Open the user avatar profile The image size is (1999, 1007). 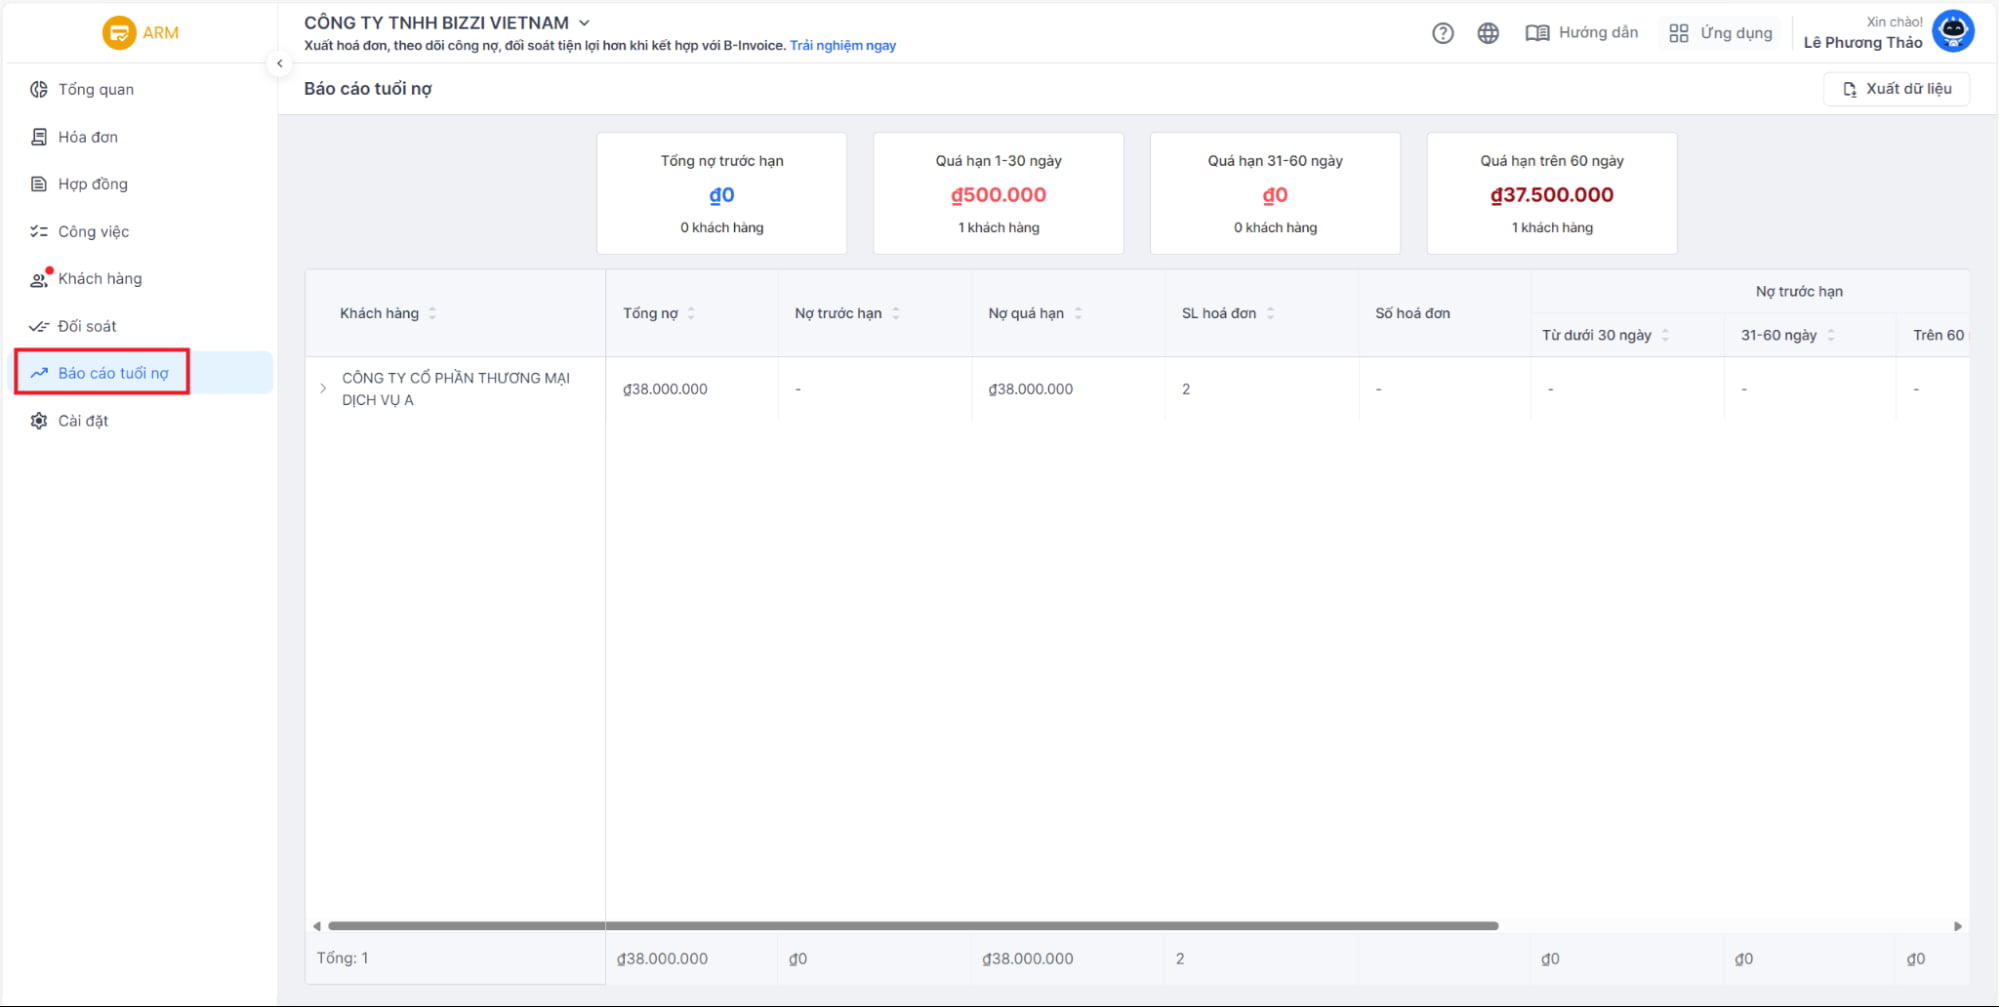(1953, 31)
